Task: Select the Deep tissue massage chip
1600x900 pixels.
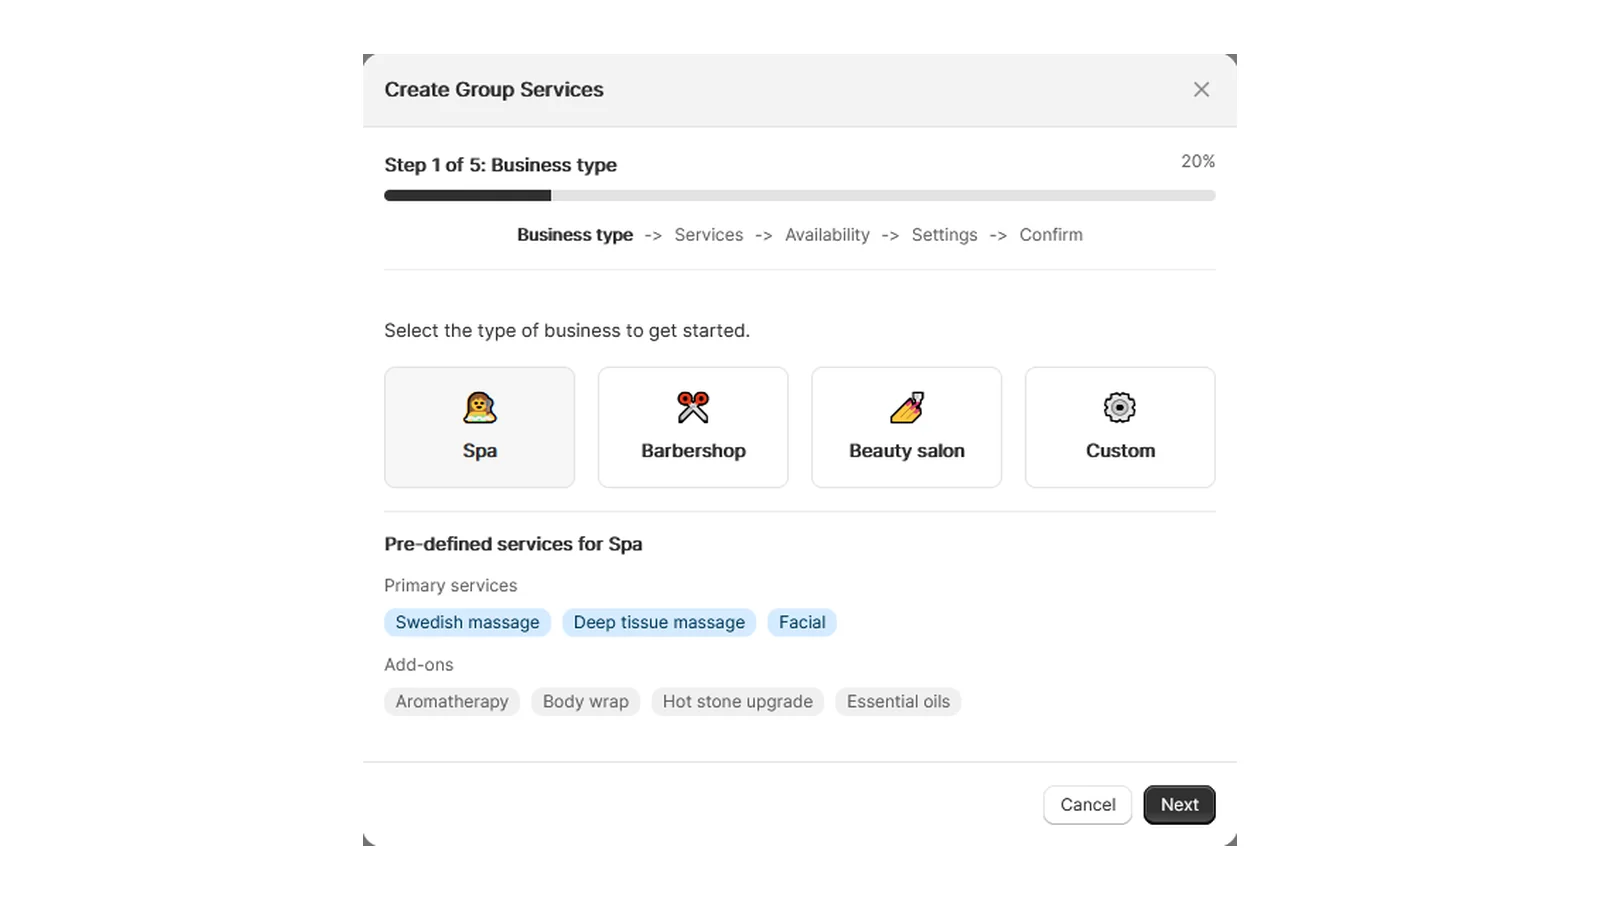Action: [658, 622]
